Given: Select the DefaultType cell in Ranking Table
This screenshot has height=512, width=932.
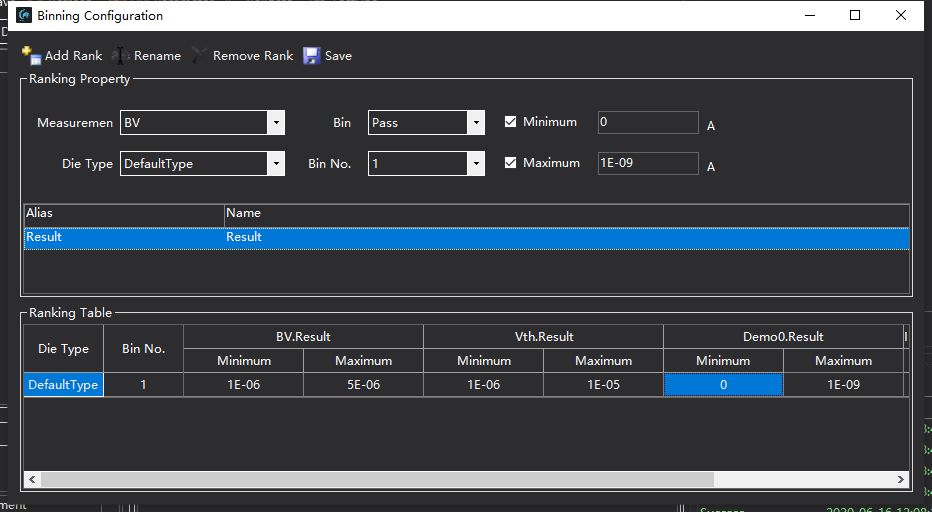Looking at the screenshot, I should (x=63, y=385).
